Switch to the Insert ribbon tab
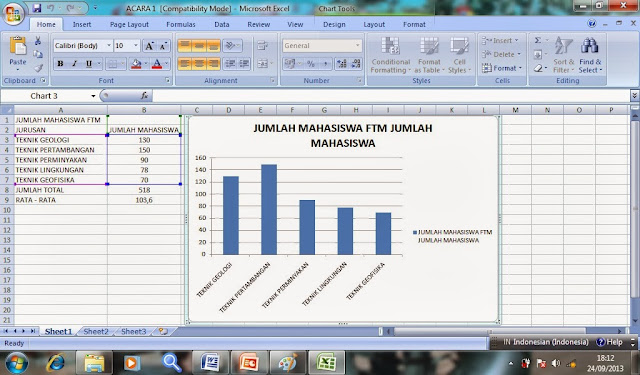 tap(82, 24)
